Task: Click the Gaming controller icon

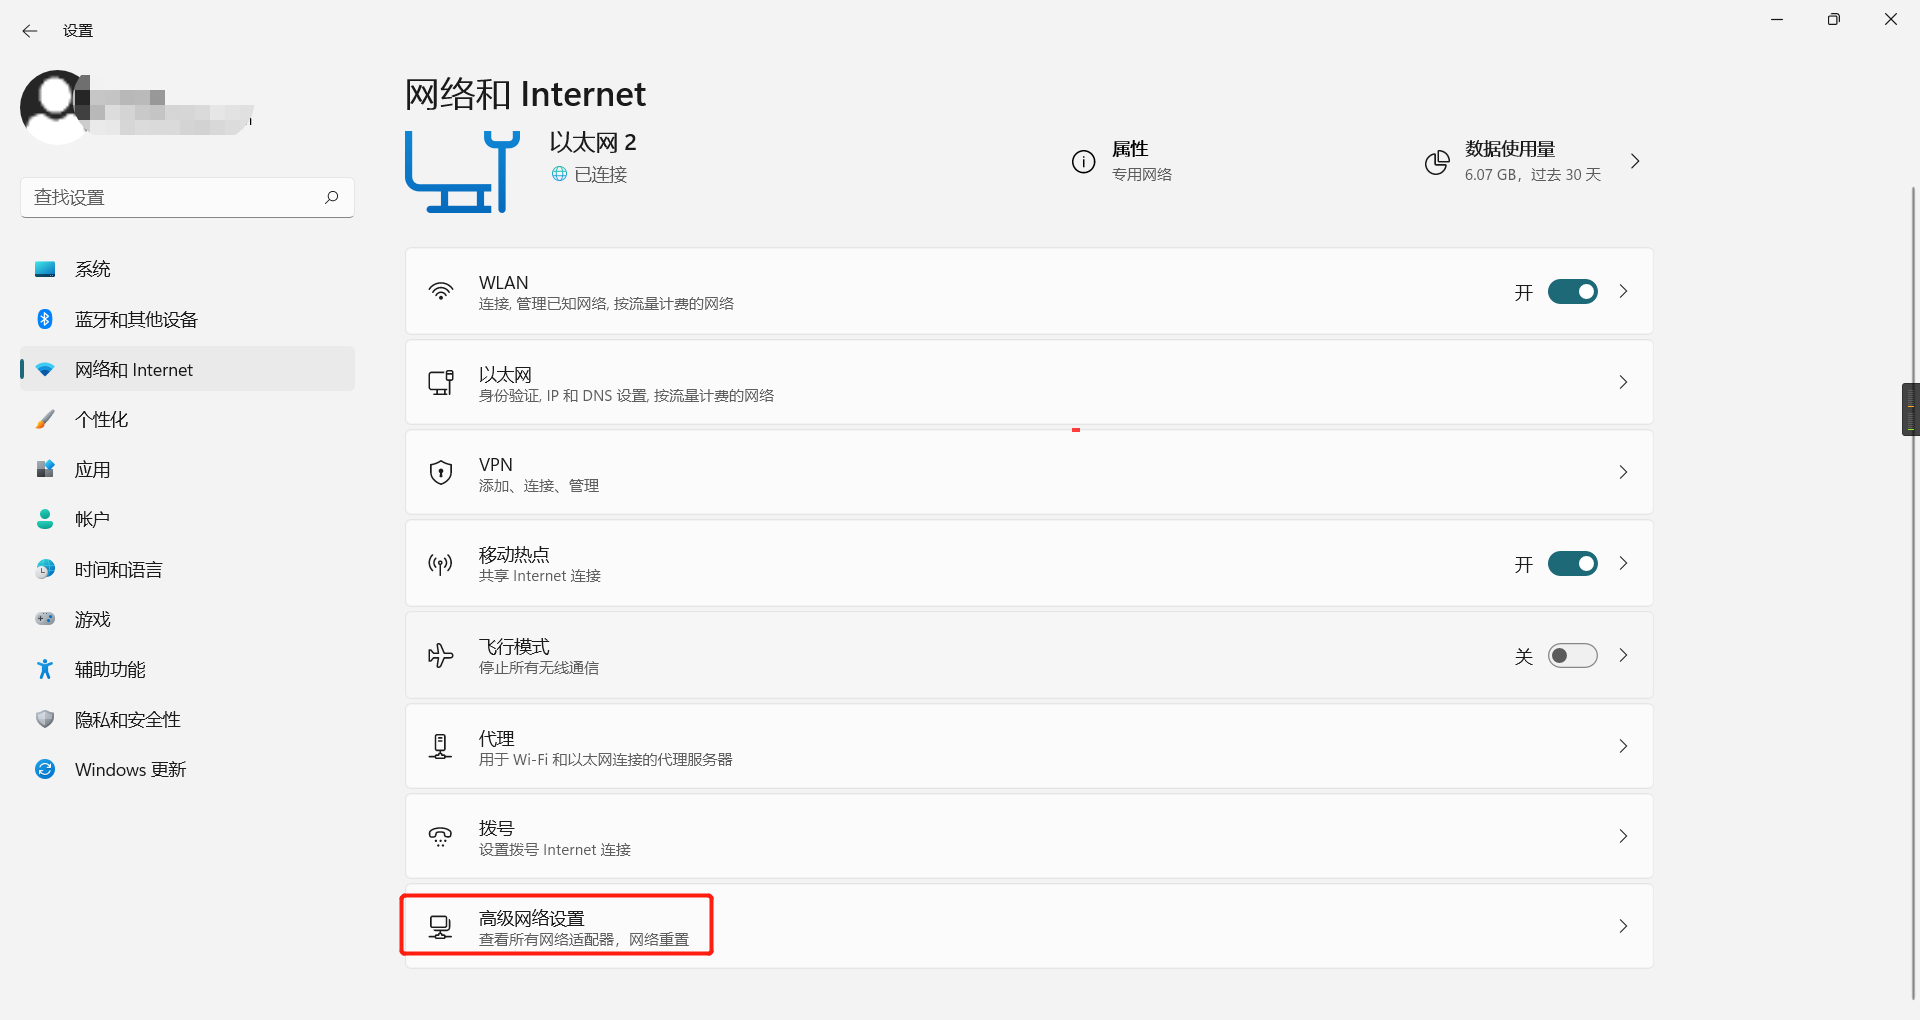Action: coord(45,619)
